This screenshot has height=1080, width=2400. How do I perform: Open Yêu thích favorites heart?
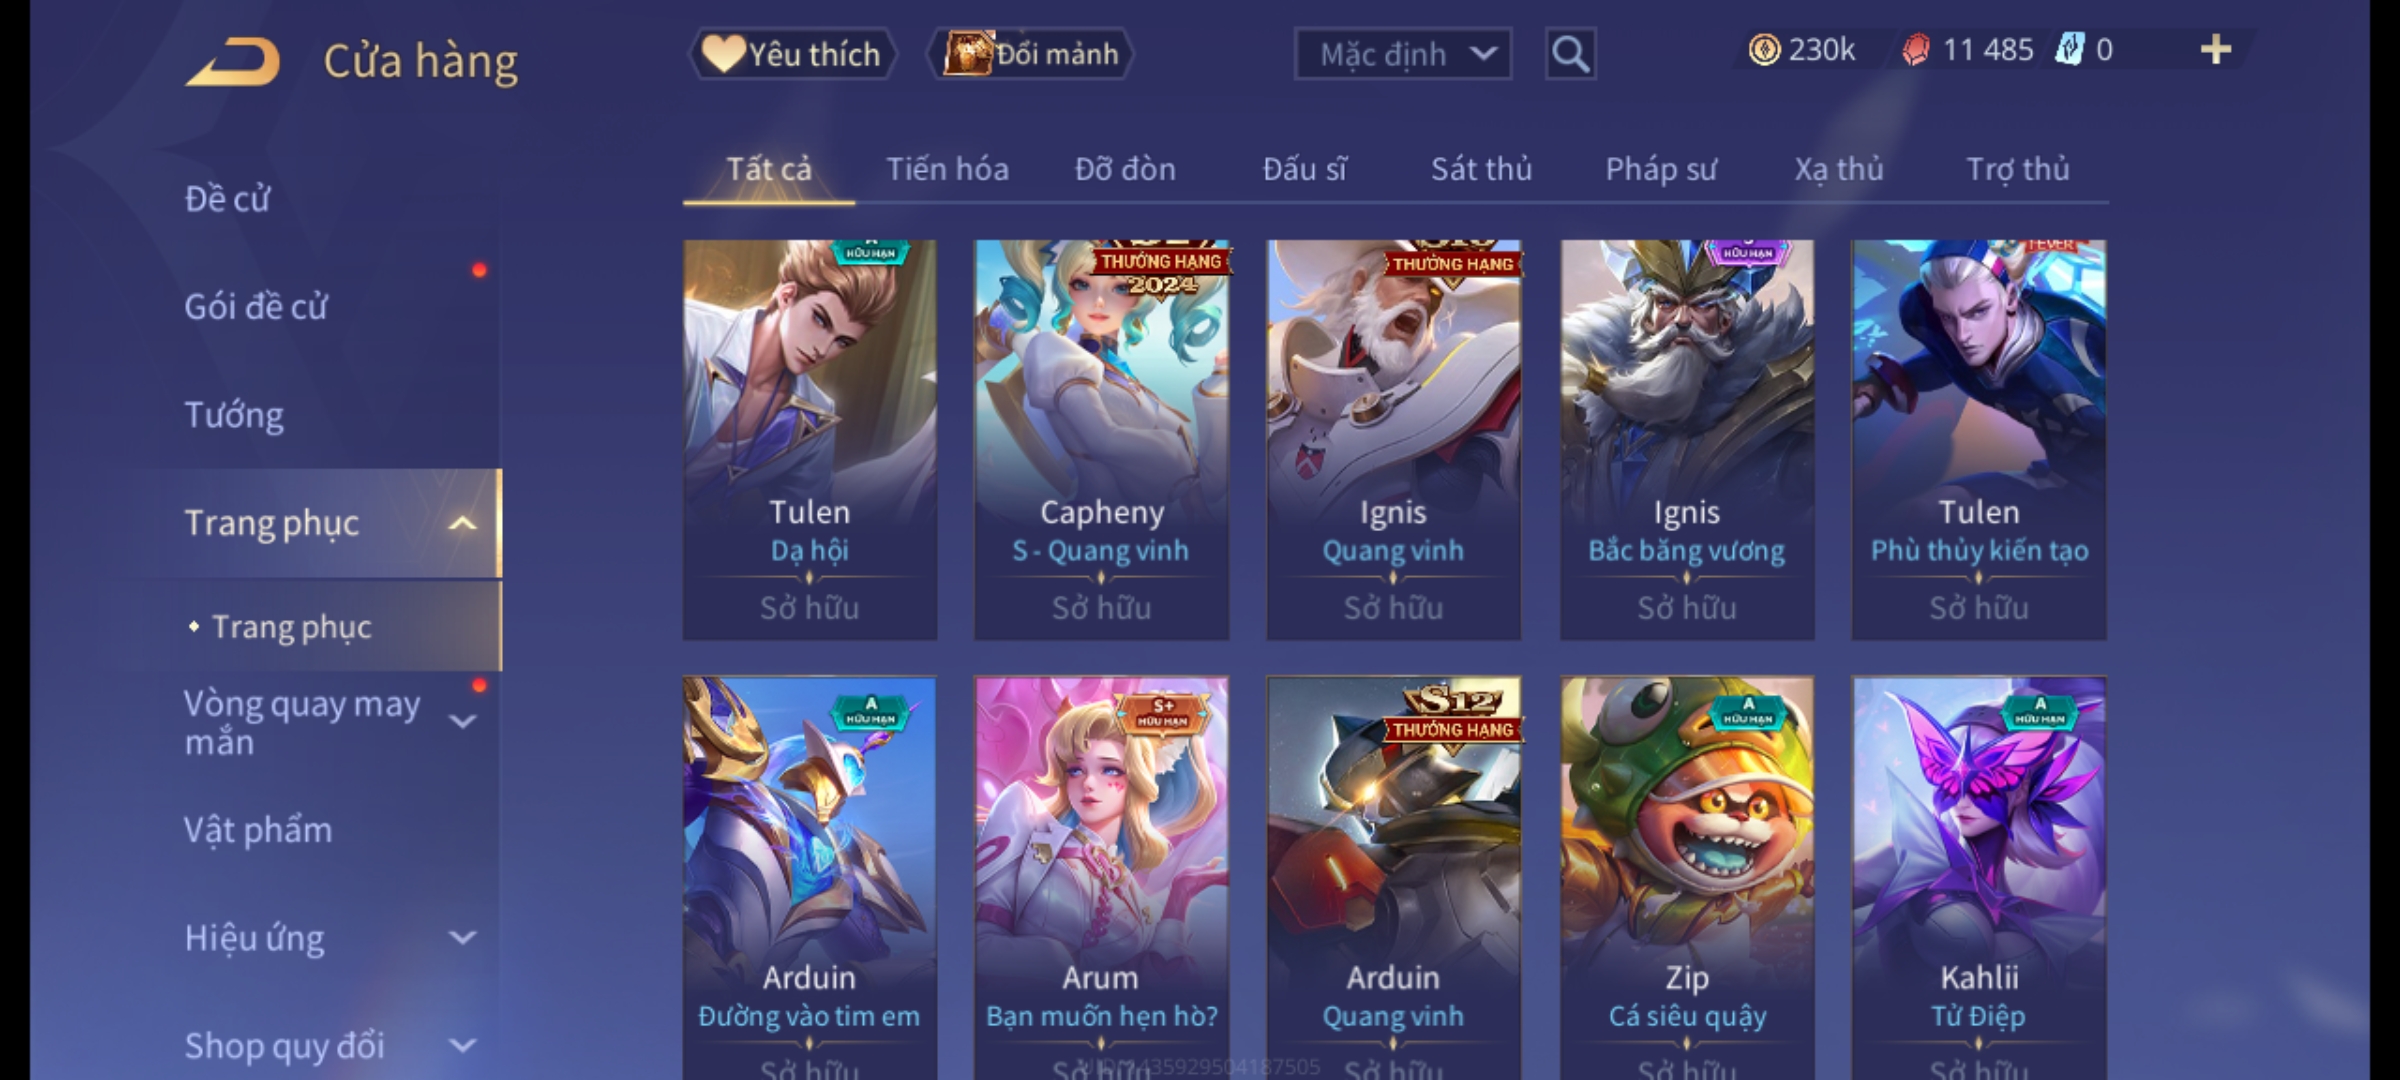(792, 54)
